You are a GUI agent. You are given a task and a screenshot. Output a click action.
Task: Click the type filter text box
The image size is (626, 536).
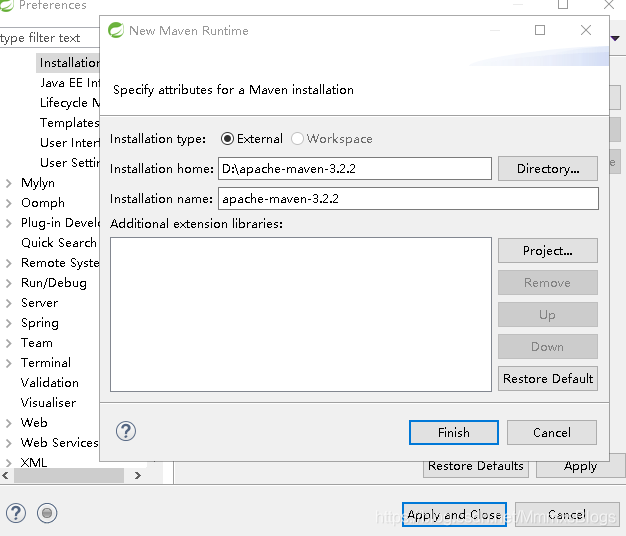(x=50, y=38)
